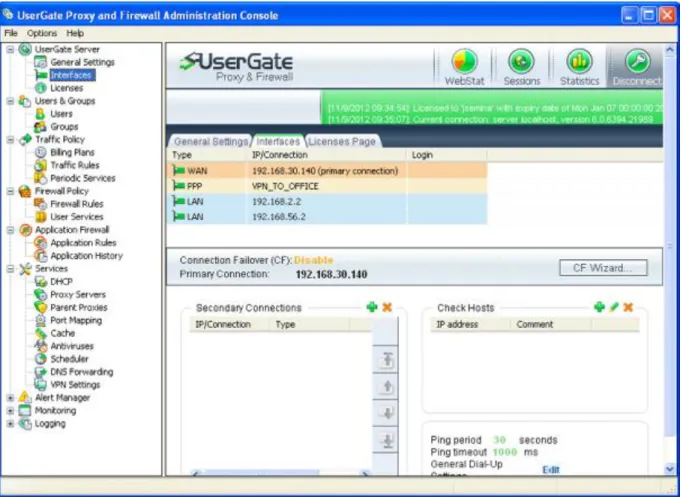Click the vertical scrollbar down arrow
The height and width of the screenshot is (497, 683).
click(670, 469)
